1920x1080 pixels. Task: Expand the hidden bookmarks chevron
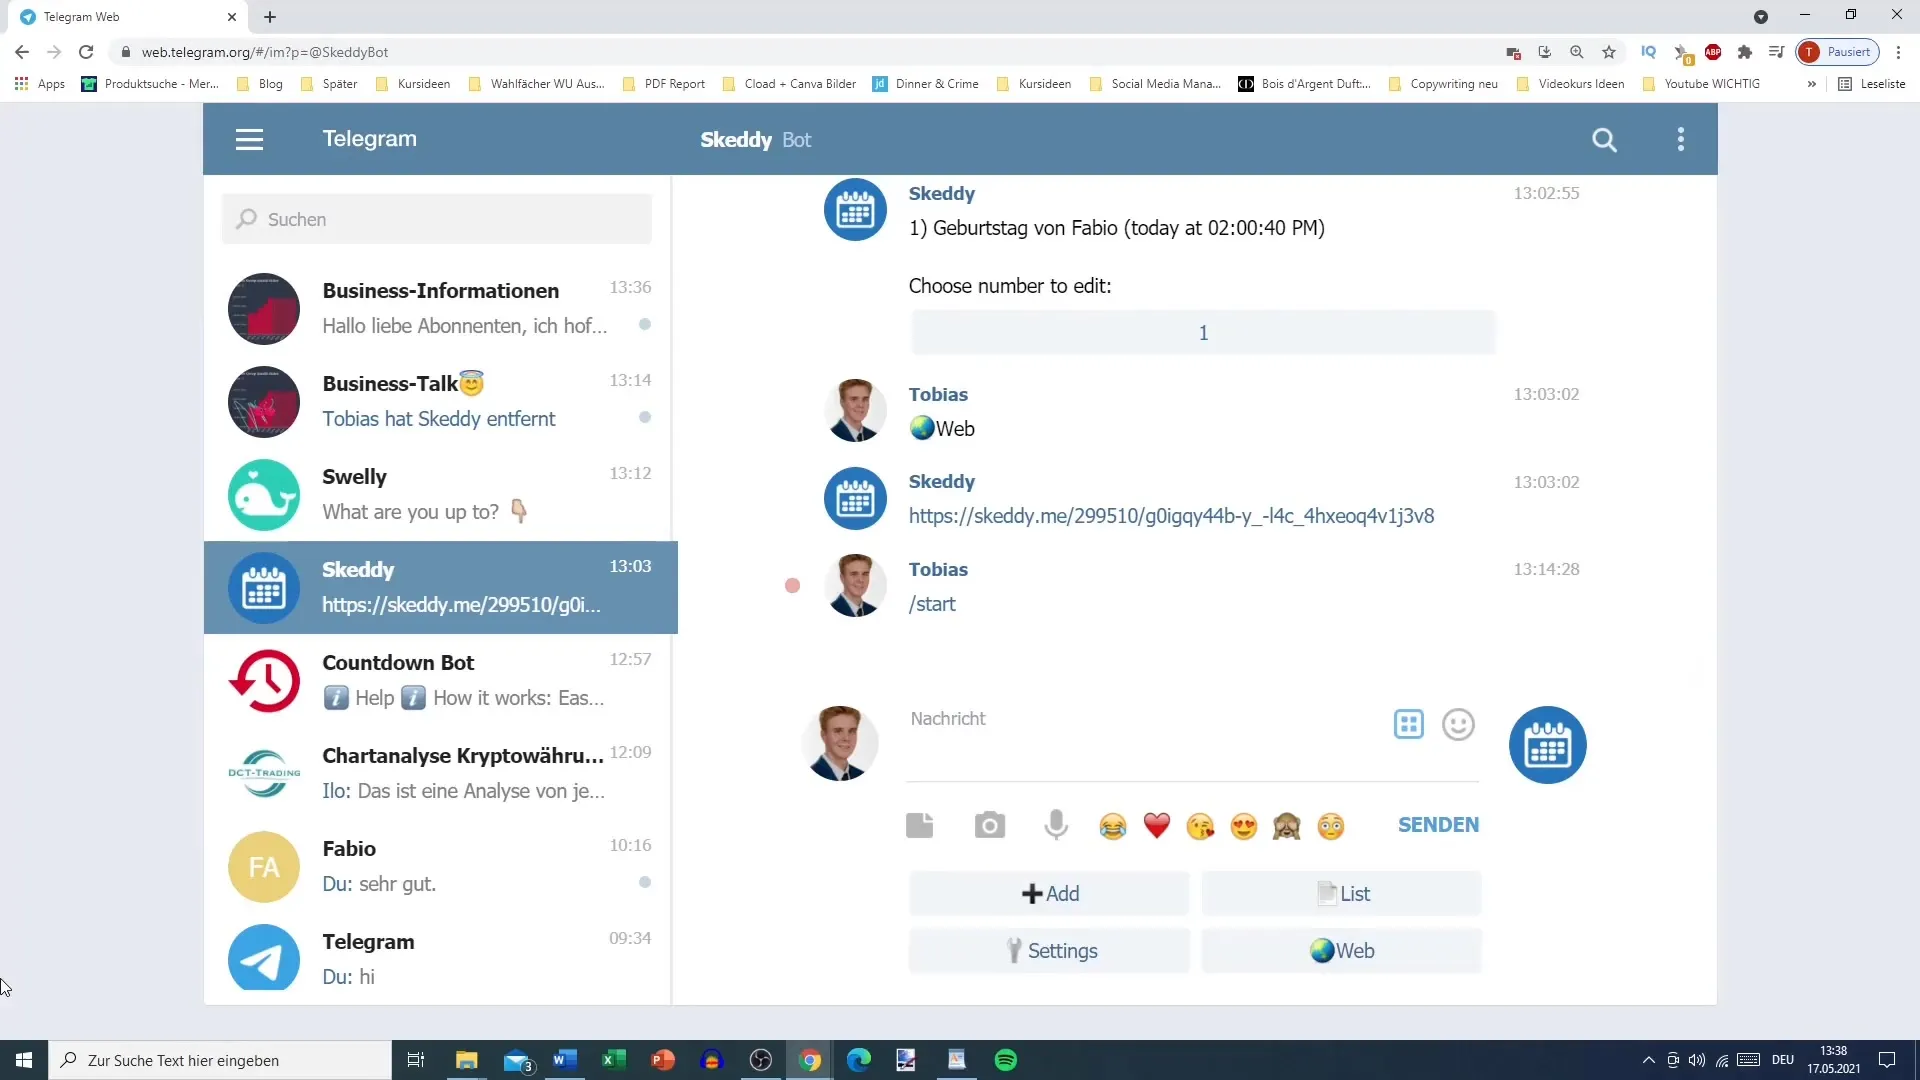point(1811,84)
